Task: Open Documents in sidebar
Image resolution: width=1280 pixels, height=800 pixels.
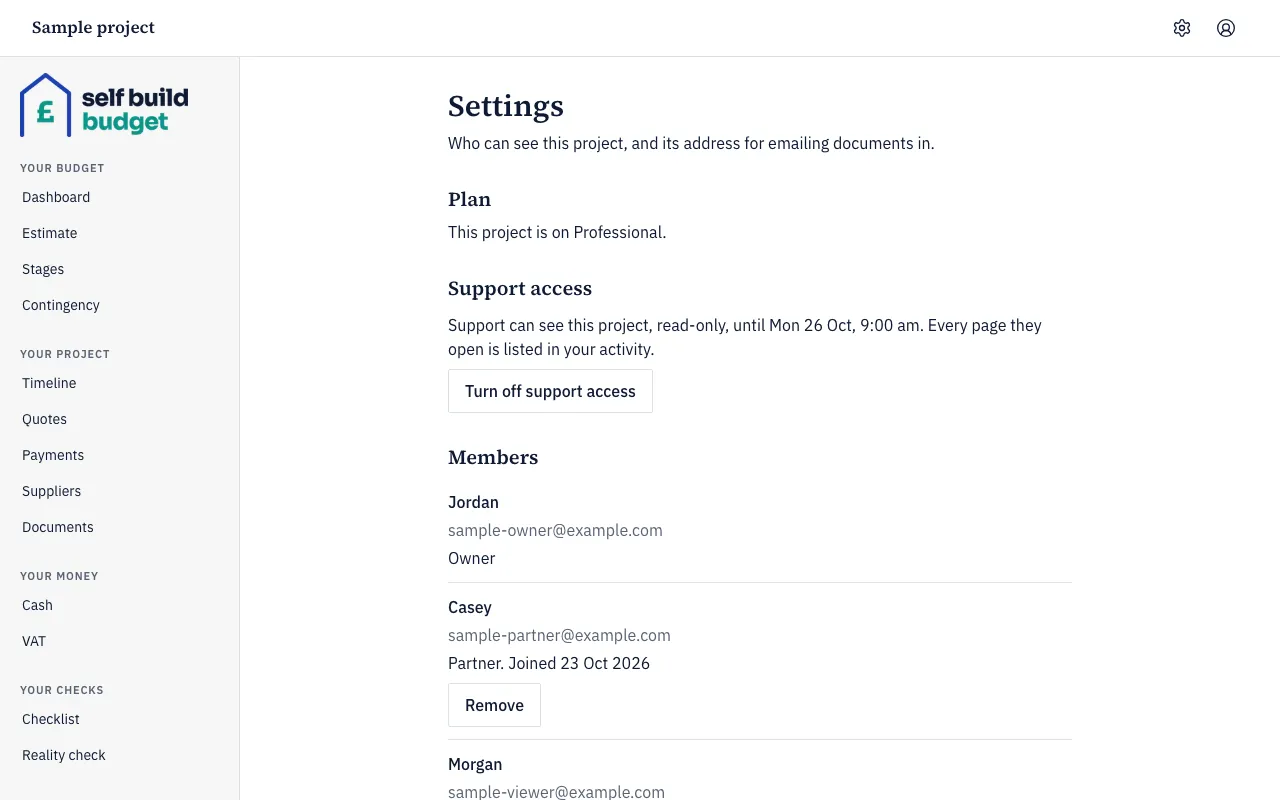Action: (x=58, y=527)
